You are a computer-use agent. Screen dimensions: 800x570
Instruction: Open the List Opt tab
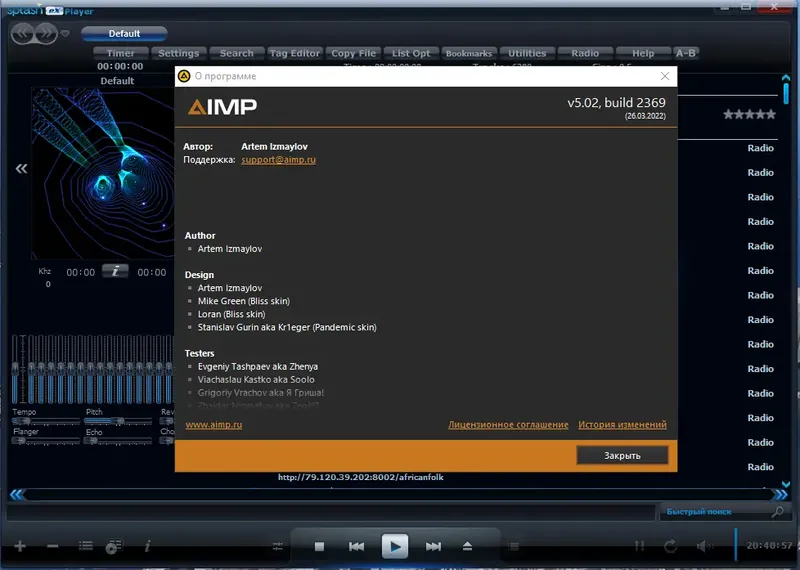coord(411,53)
